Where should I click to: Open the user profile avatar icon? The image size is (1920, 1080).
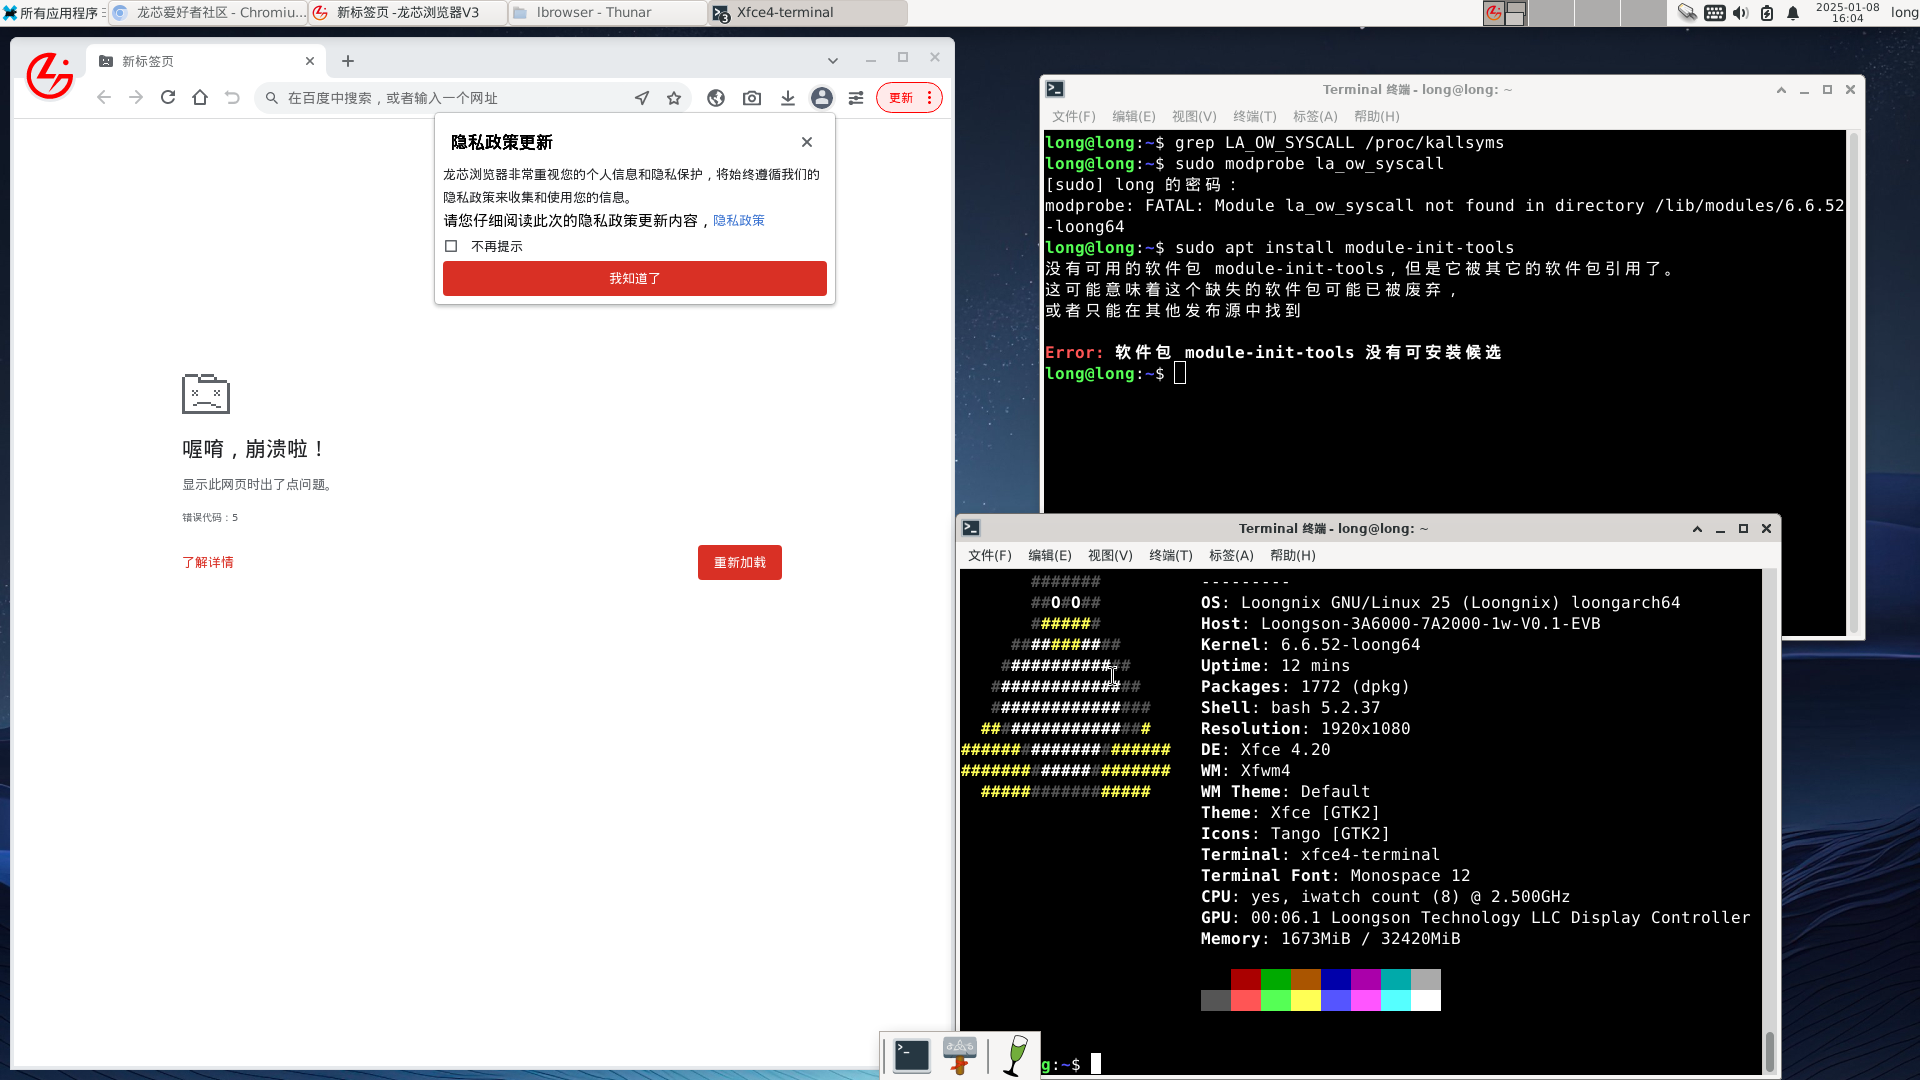822,98
